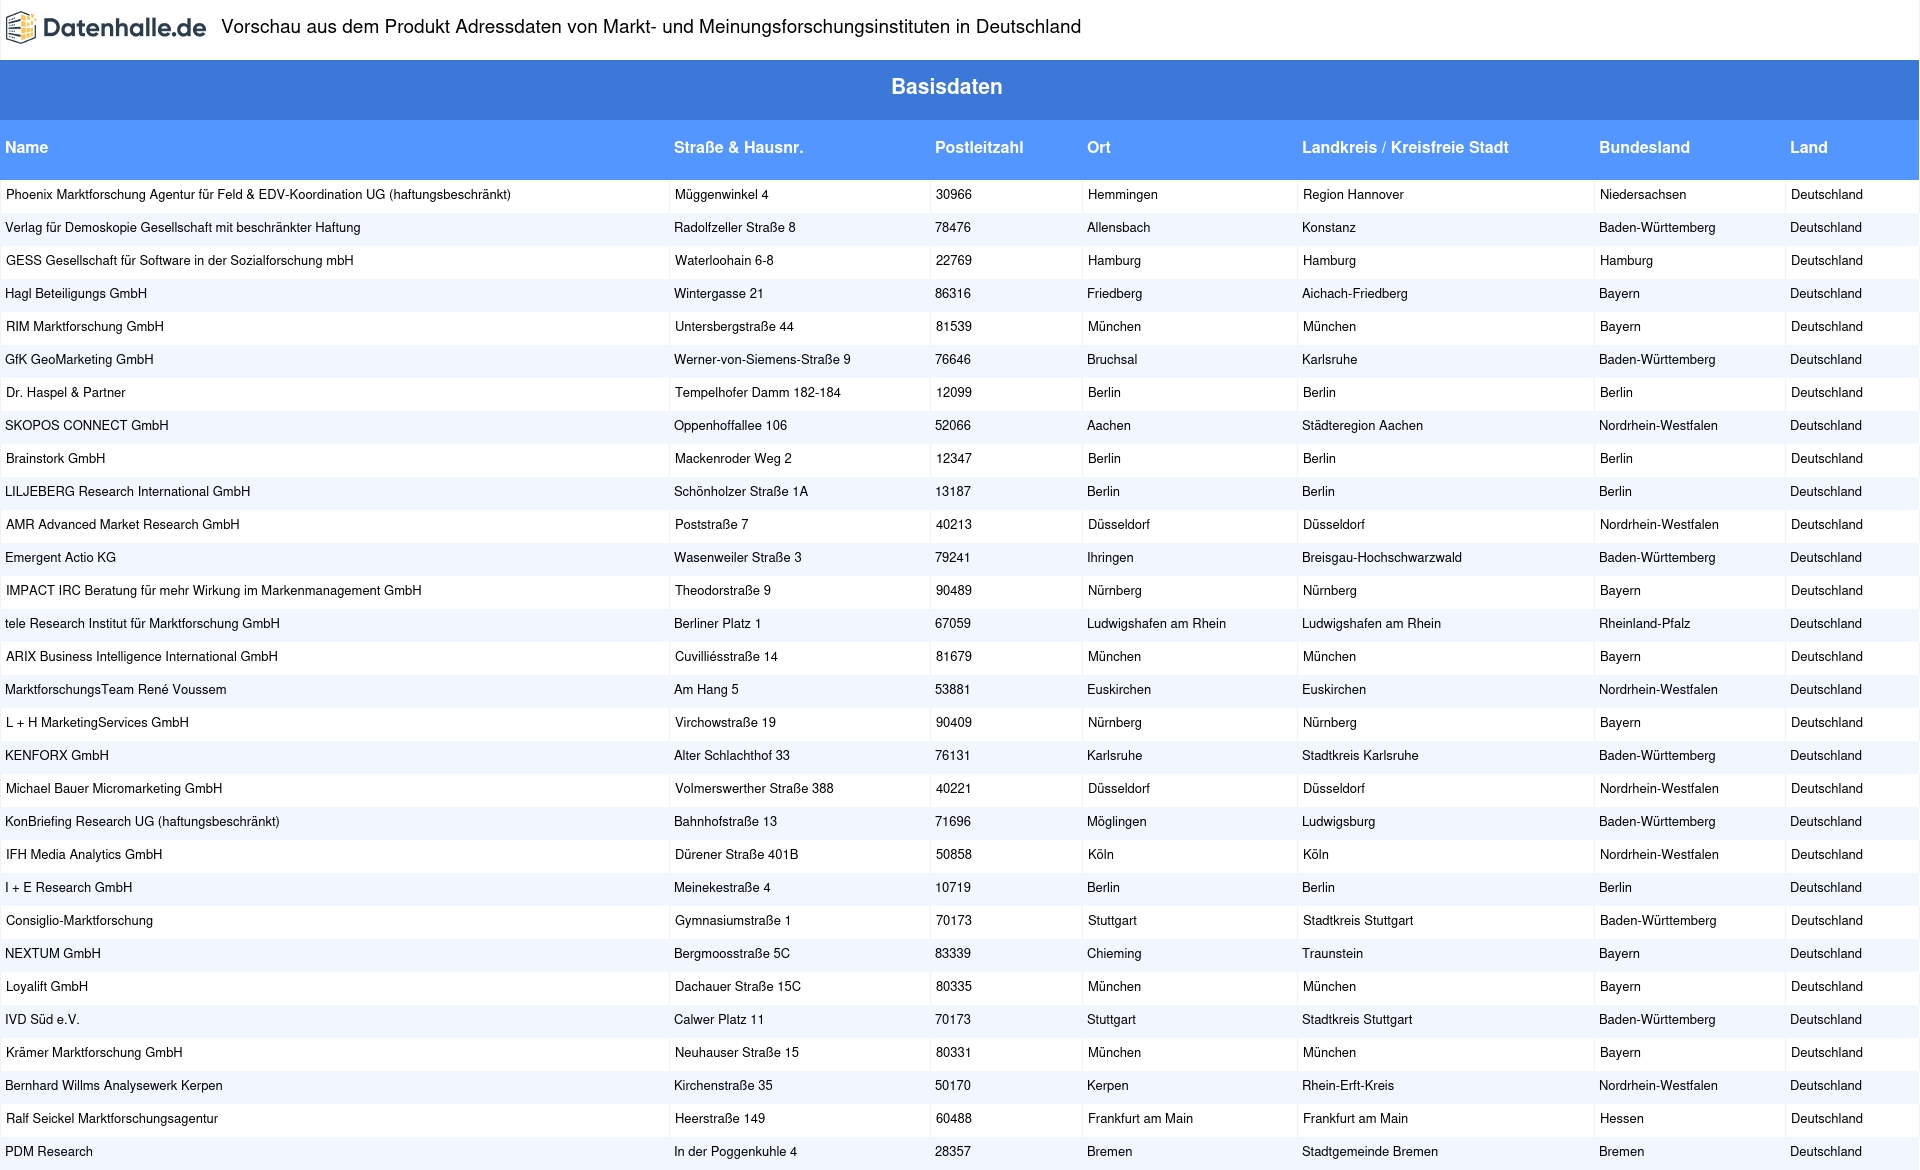Select postal code 30966

point(954,195)
